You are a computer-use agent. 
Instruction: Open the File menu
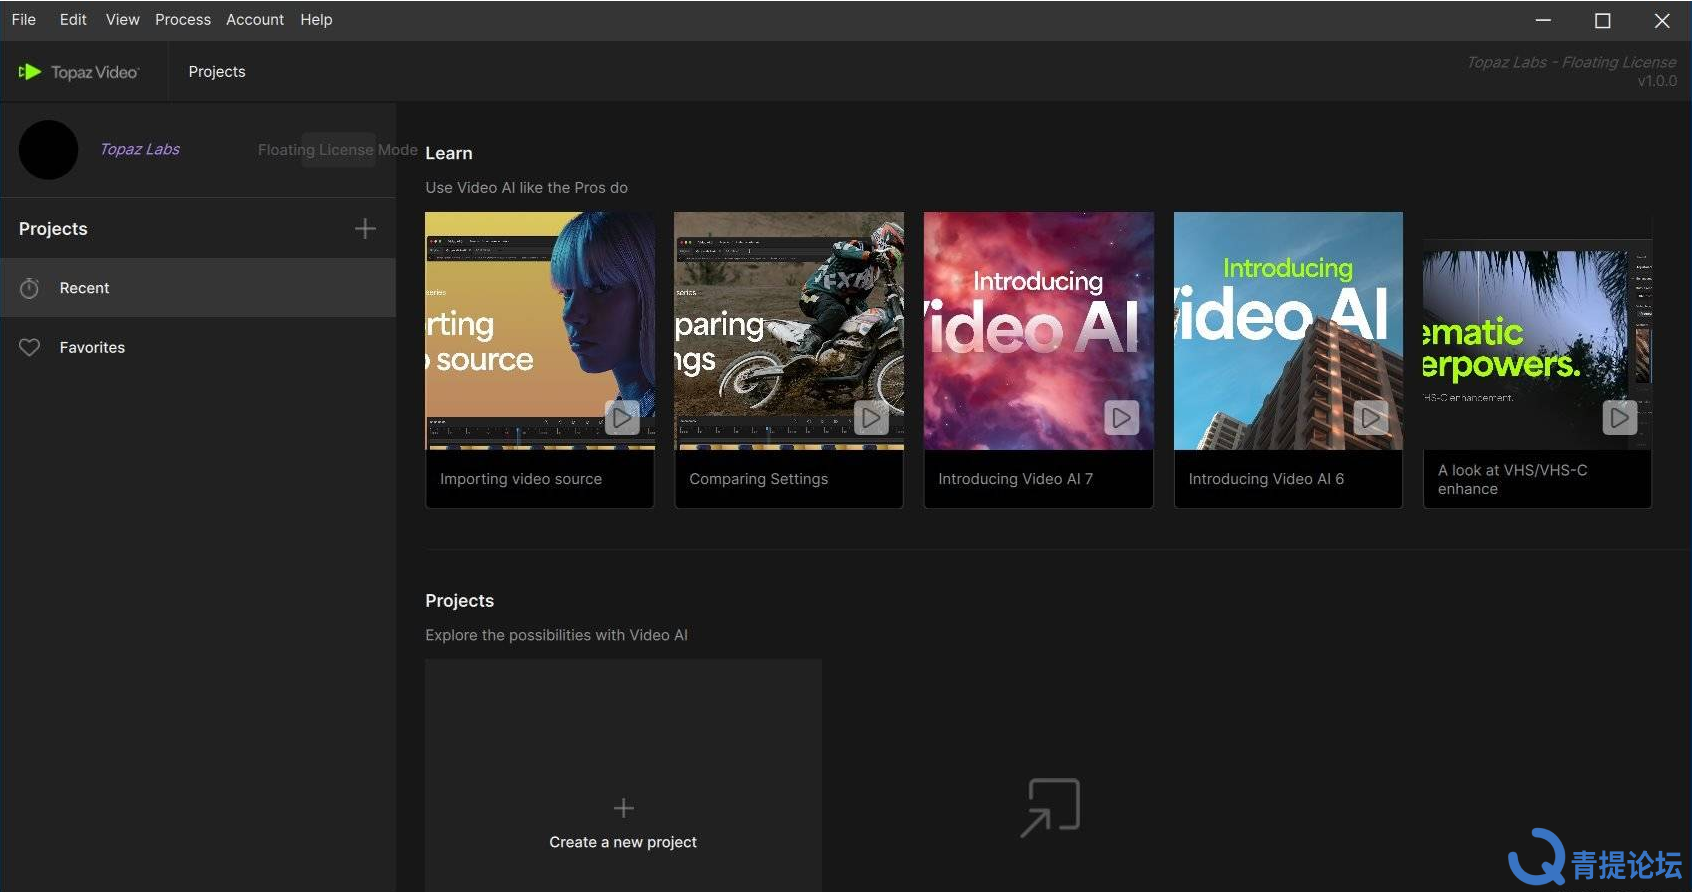point(23,20)
